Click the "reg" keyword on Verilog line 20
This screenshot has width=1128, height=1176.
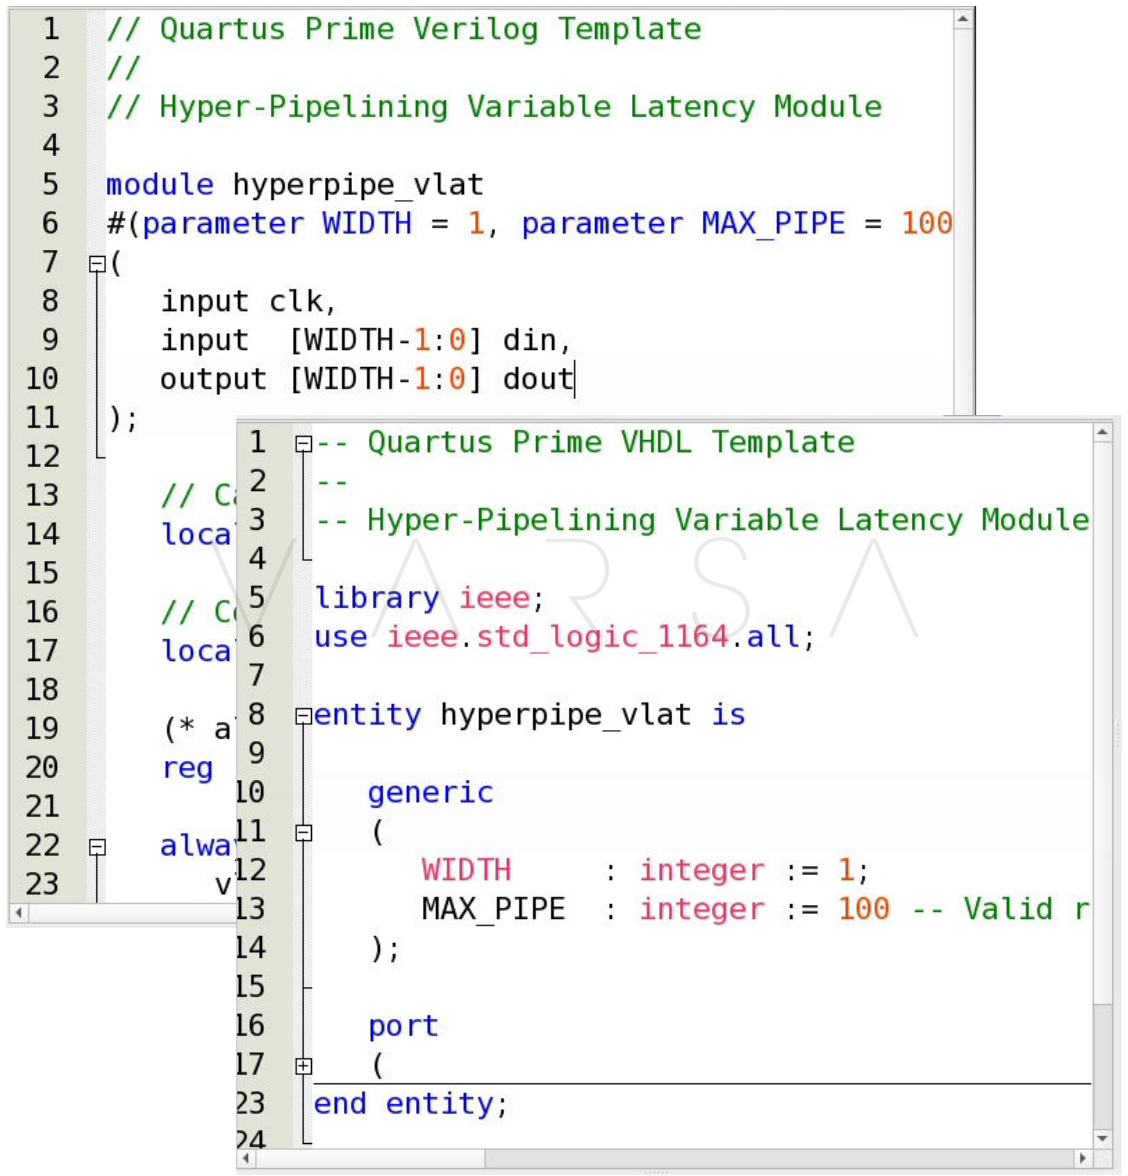(188, 769)
